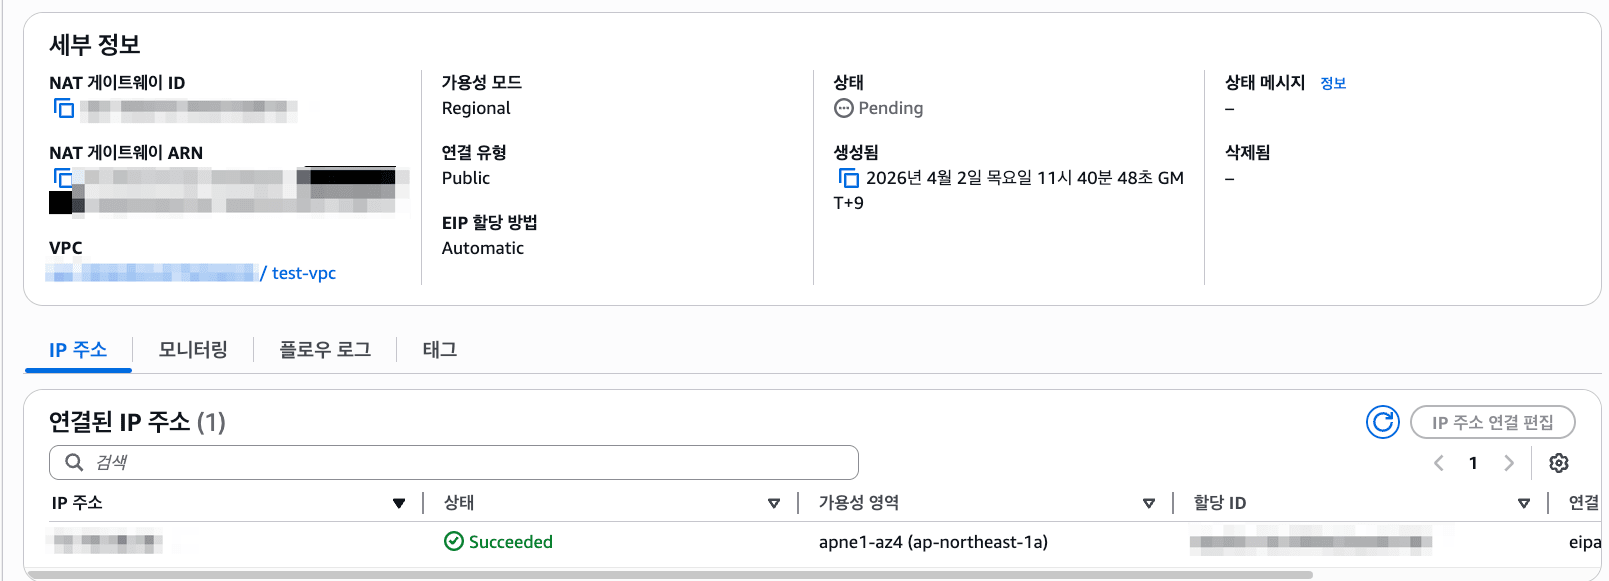Click the IP 주소 연결 편집 button
The height and width of the screenshot is (581, 1609).
(1492, 422)
